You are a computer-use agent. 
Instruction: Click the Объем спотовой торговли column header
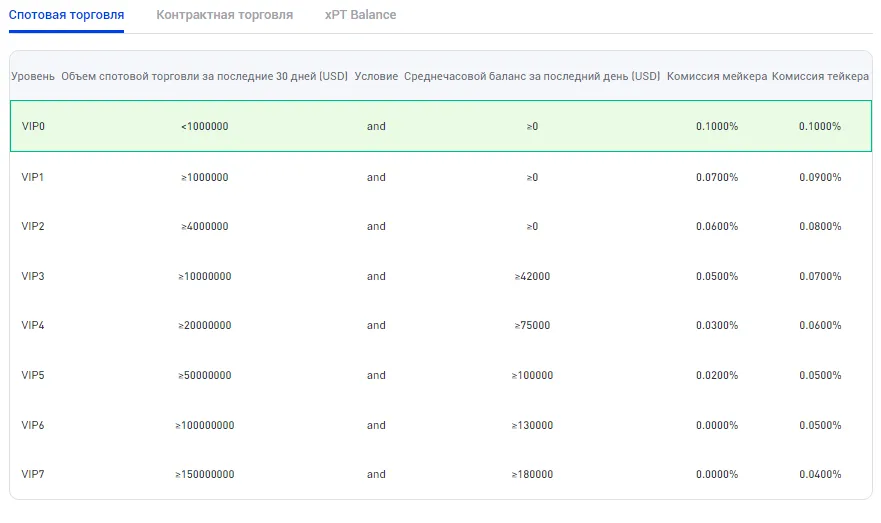(x=204, y=76)
